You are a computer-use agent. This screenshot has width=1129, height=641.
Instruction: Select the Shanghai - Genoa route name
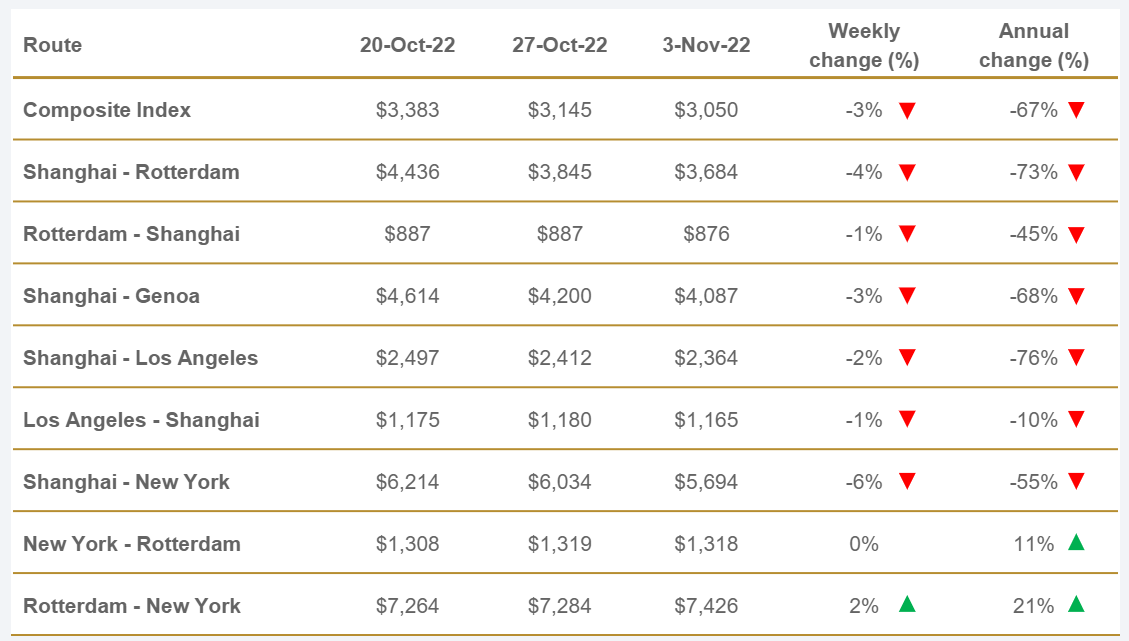point(111,296)
